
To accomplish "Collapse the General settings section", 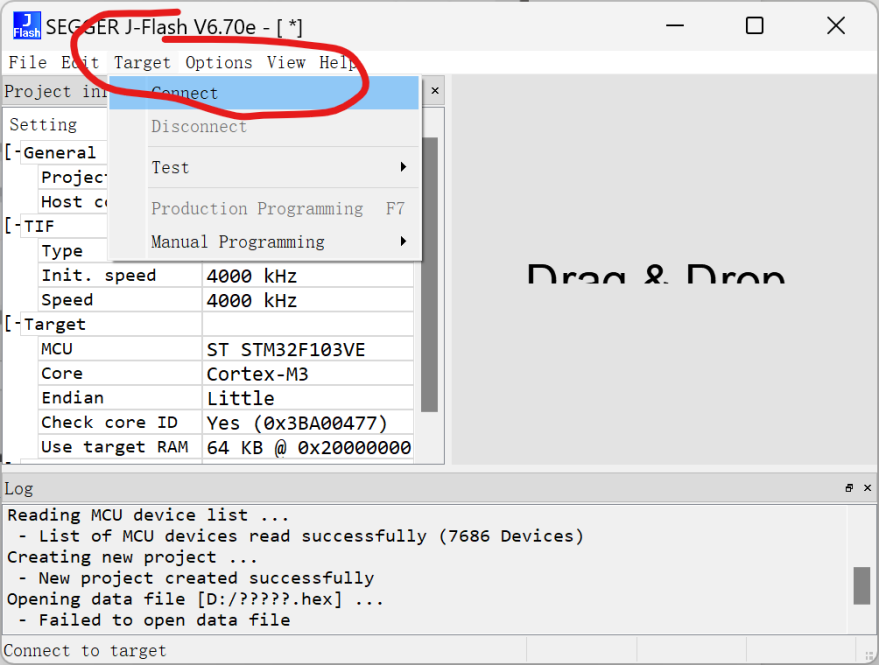I will point(13,153).
